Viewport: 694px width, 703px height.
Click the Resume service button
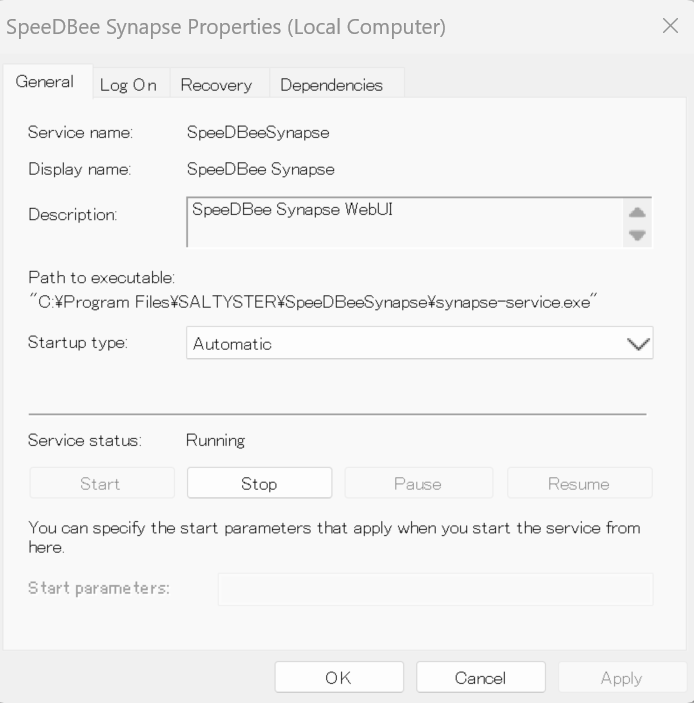(579, 484)
